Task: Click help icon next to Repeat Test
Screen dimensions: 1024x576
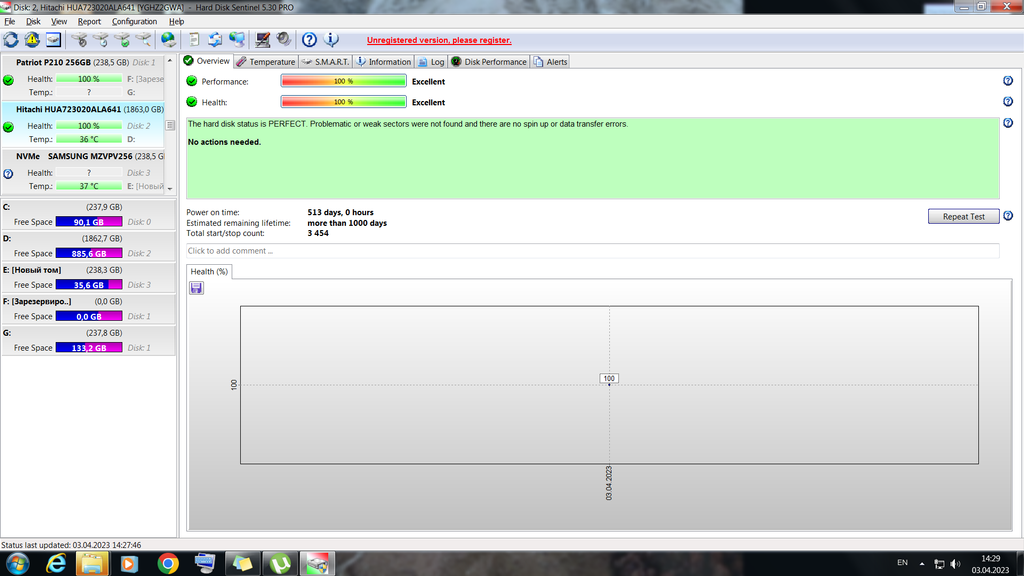Action: click(x=1008, y=216)
